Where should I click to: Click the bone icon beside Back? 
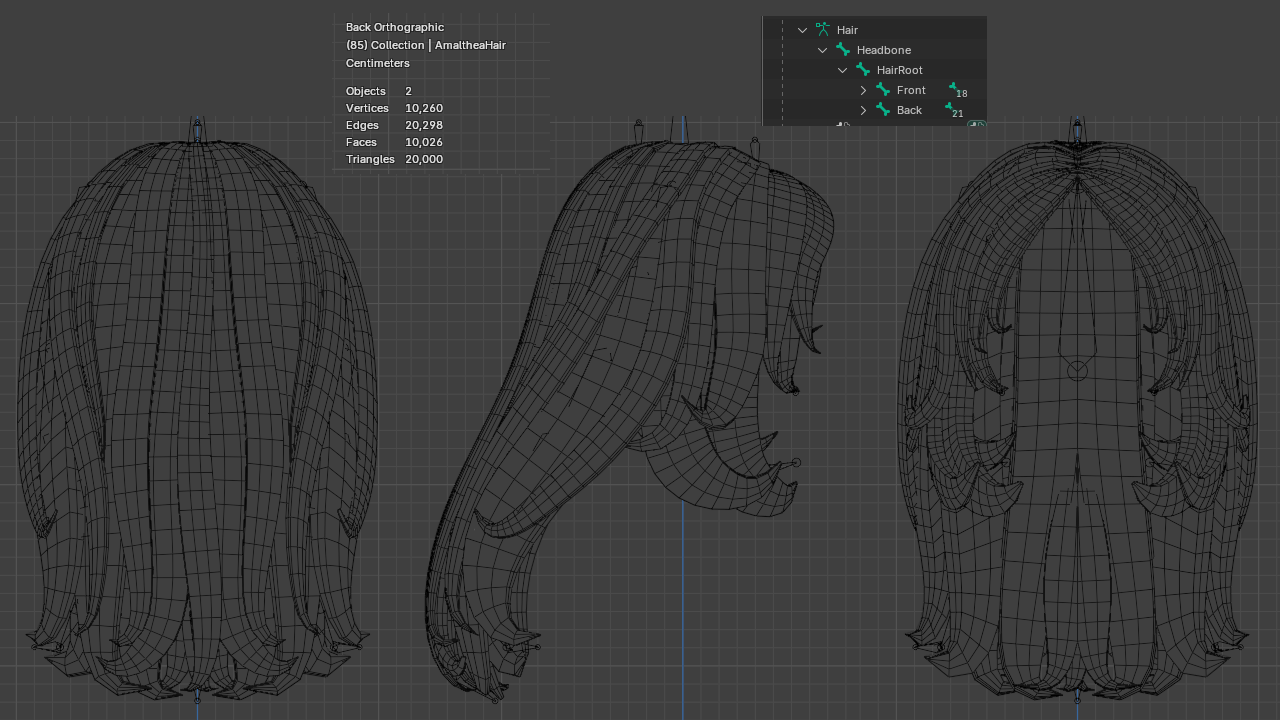tap(881, 110)
